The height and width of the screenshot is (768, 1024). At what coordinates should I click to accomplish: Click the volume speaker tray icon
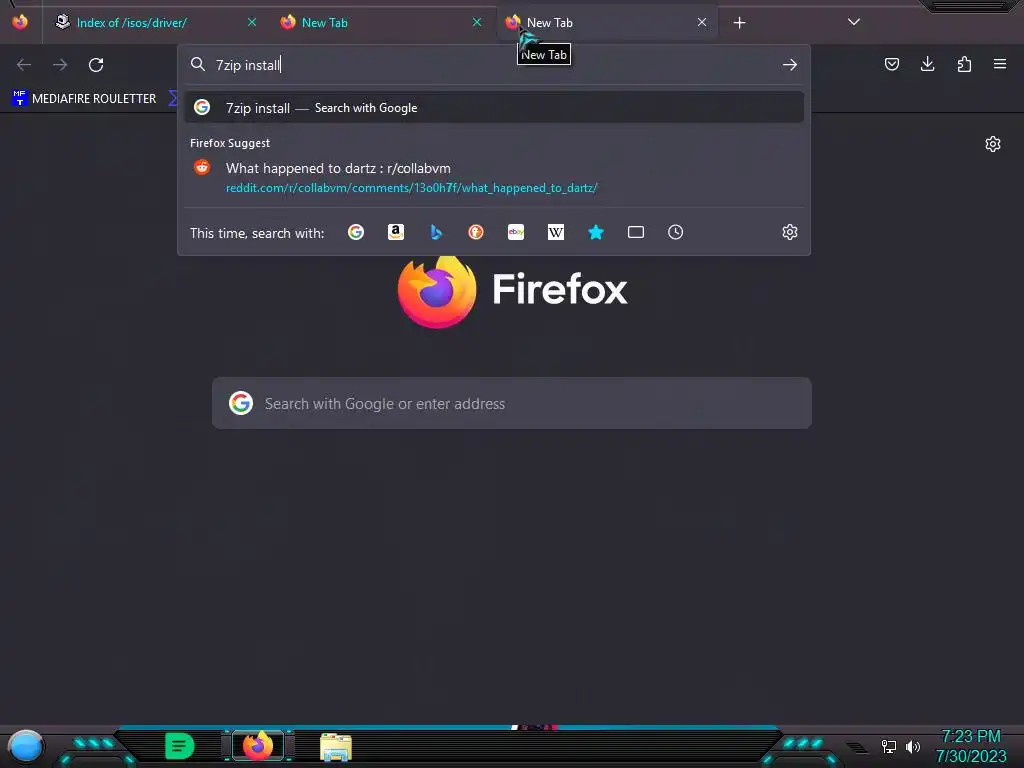(912, 746)
